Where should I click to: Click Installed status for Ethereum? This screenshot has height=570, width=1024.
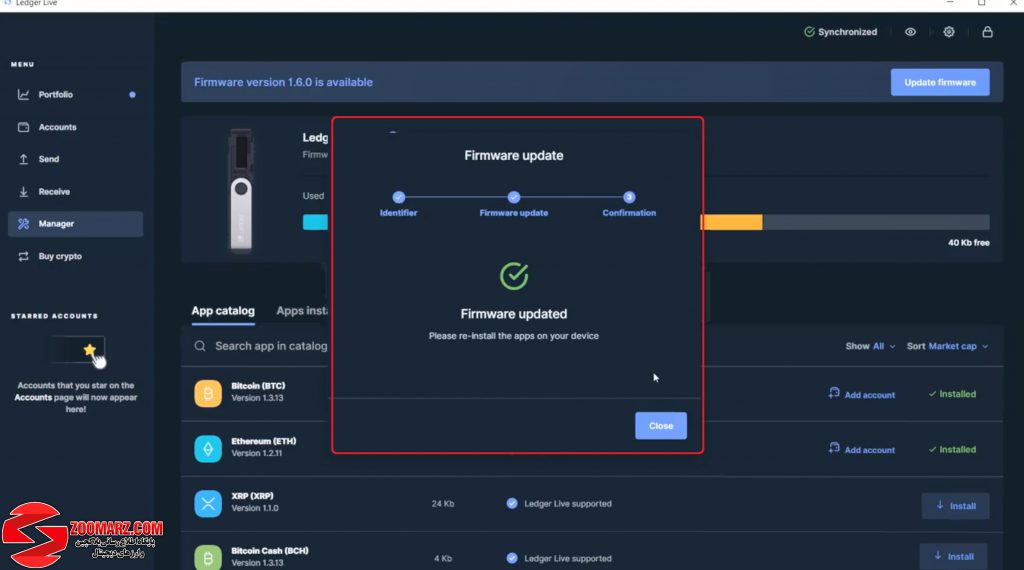pos(952,449)
